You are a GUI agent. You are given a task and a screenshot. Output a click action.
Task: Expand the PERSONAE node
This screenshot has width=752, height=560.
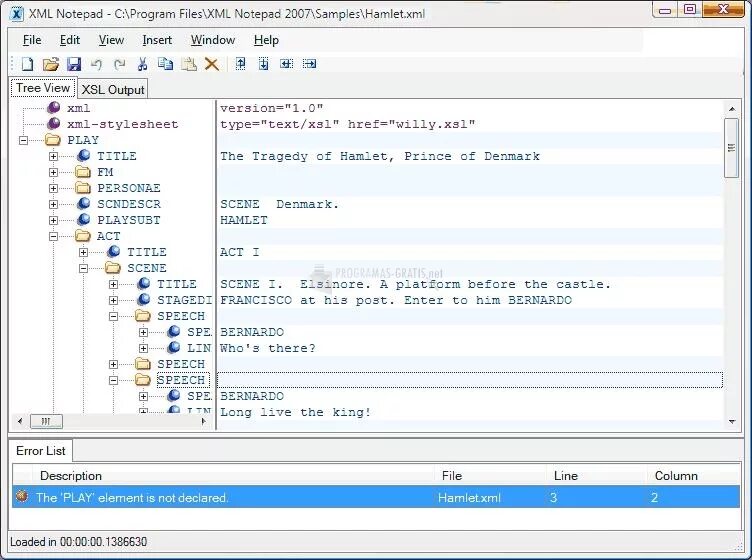coord(53,188)
